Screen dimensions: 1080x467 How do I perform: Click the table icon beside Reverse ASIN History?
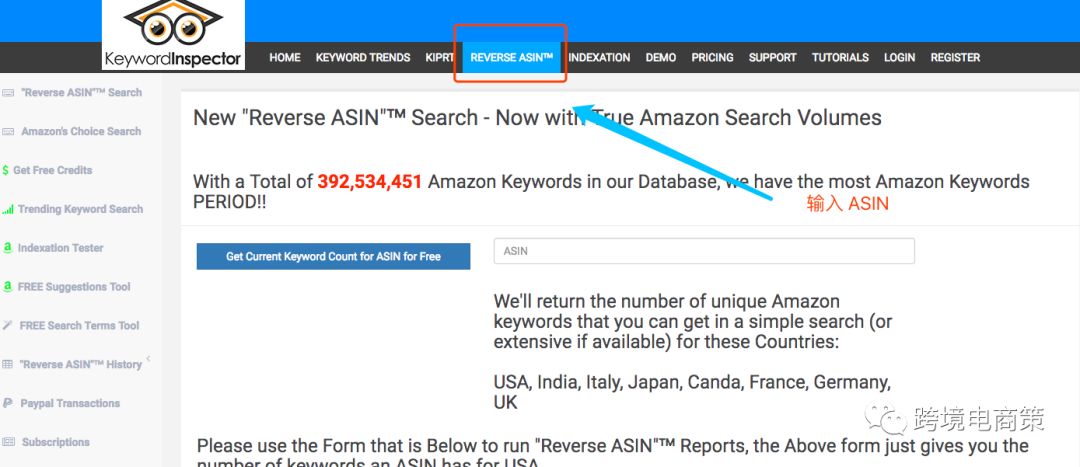tap(8, 365)
